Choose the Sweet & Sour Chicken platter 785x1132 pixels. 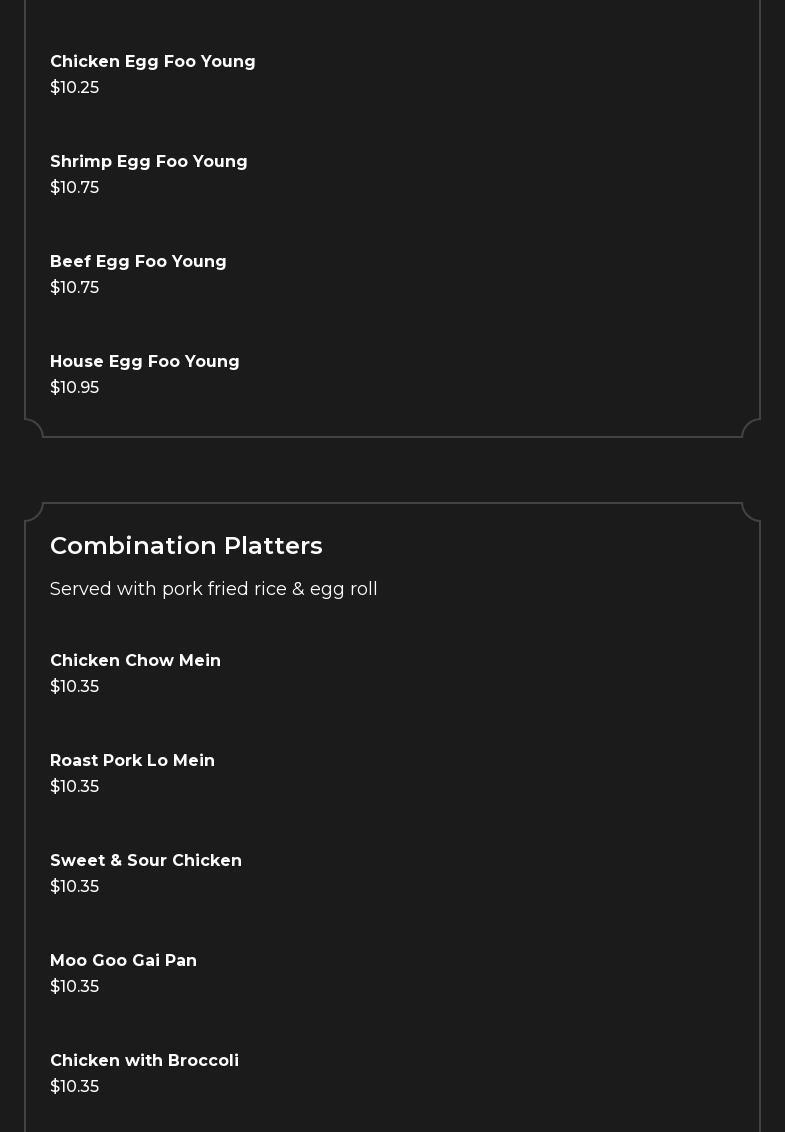(146, 861)
